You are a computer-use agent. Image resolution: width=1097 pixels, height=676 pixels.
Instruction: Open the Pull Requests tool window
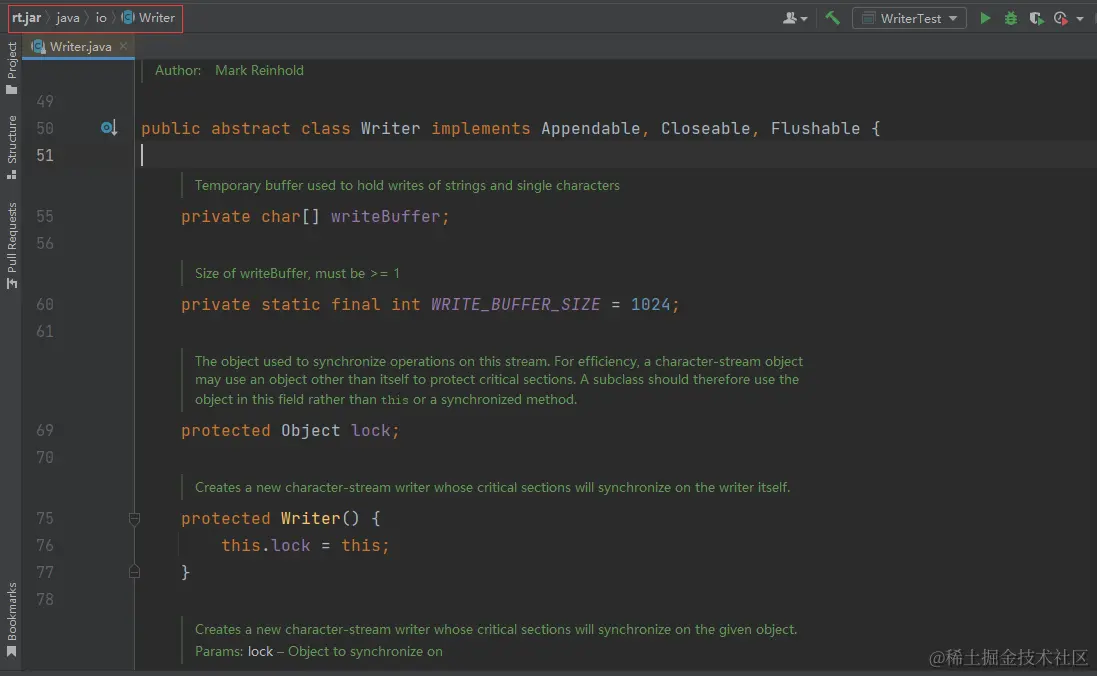[11, 245]
